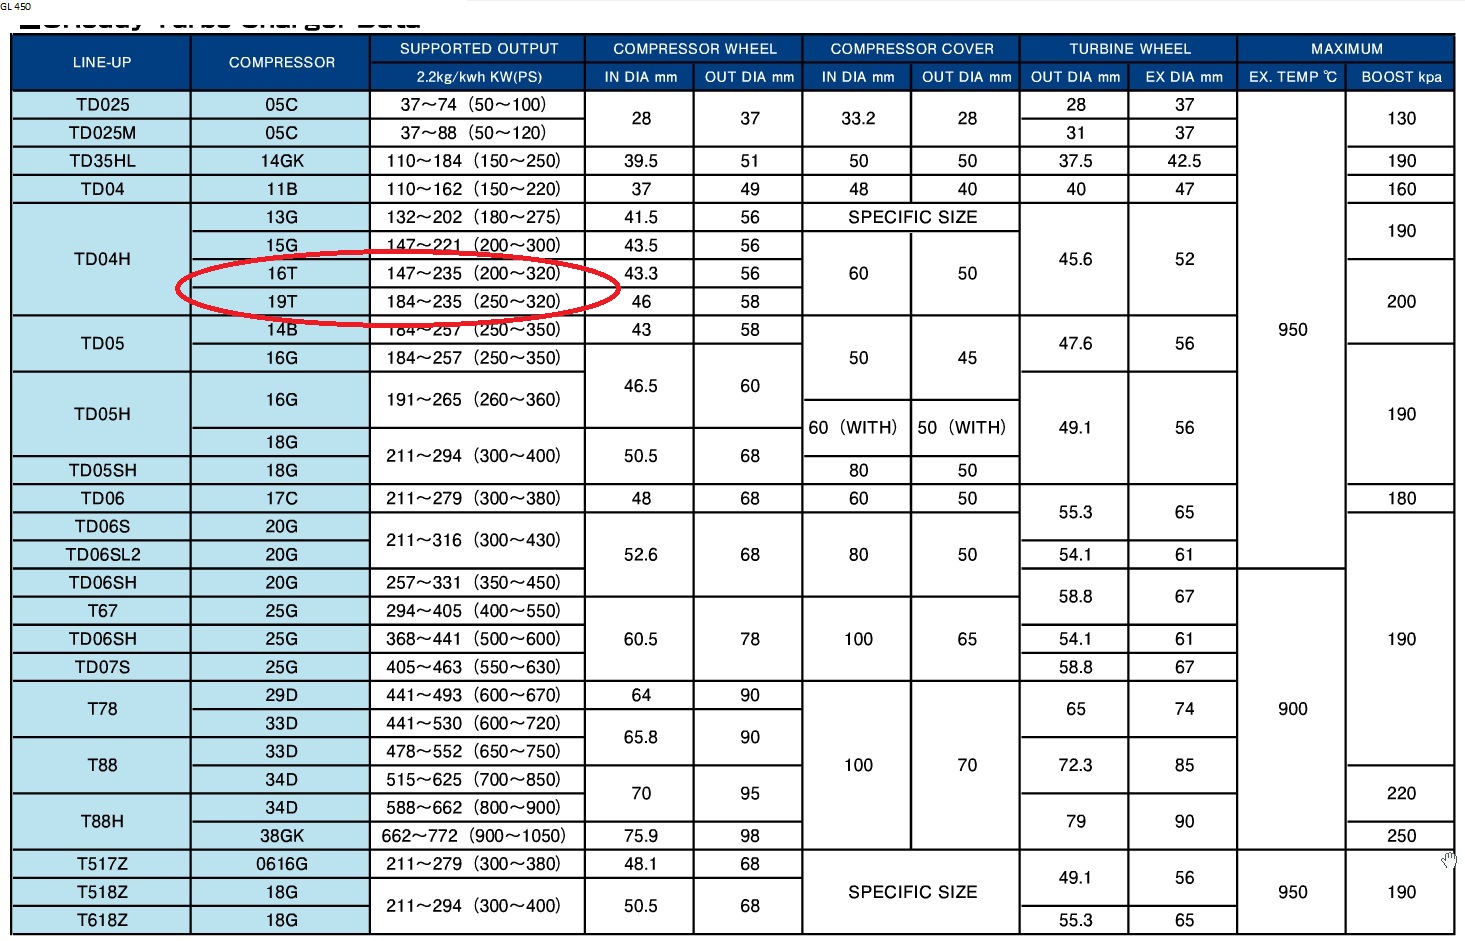The height and width of the screenshot is (941, 1465).
Task: Select the COMPRESSOR WHEEL header
Action: pos(694,48)
